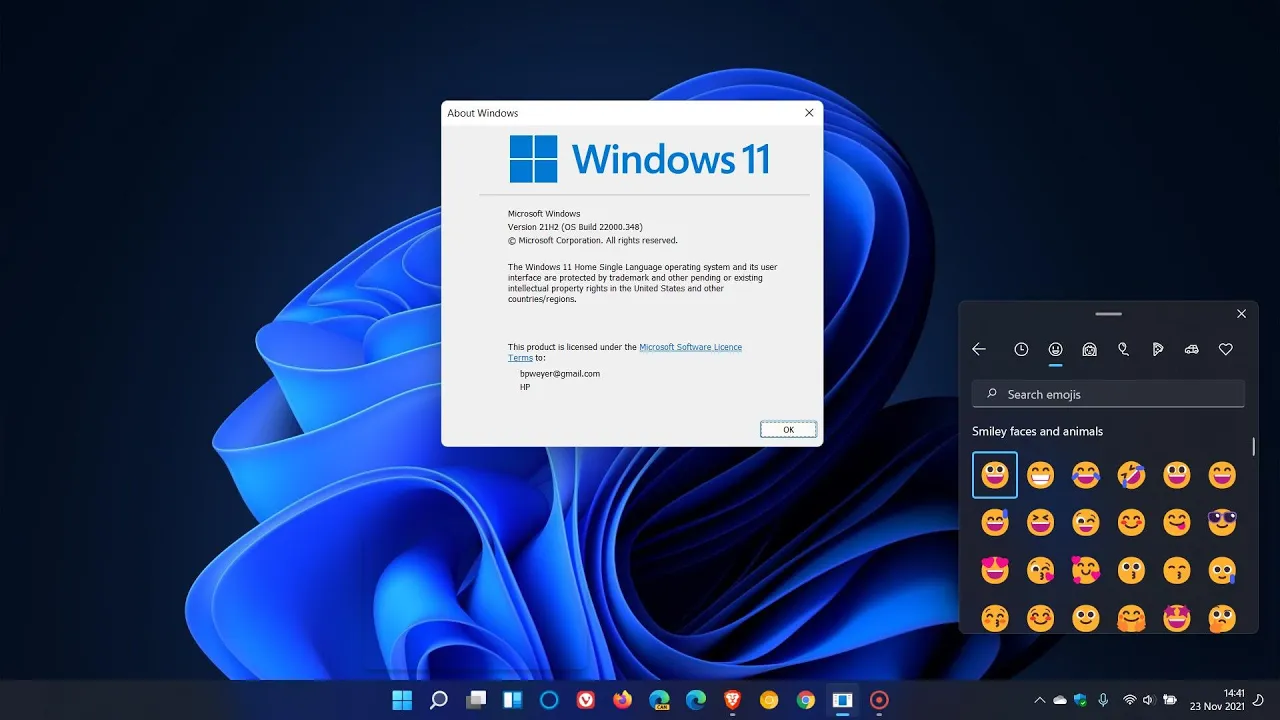
Task: Open recently used emojis tab
Action: [x=1021, y=349]
